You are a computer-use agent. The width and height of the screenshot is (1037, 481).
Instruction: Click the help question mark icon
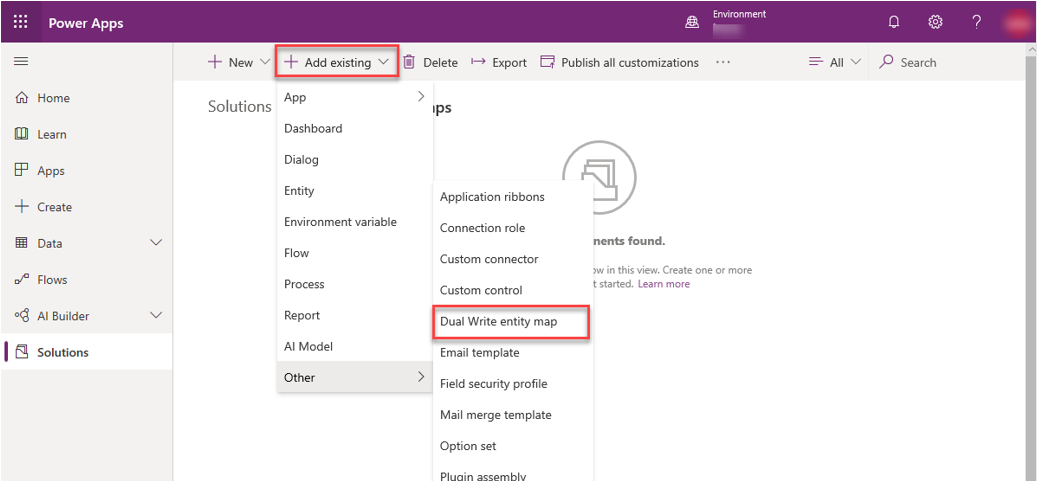point(977,22)
